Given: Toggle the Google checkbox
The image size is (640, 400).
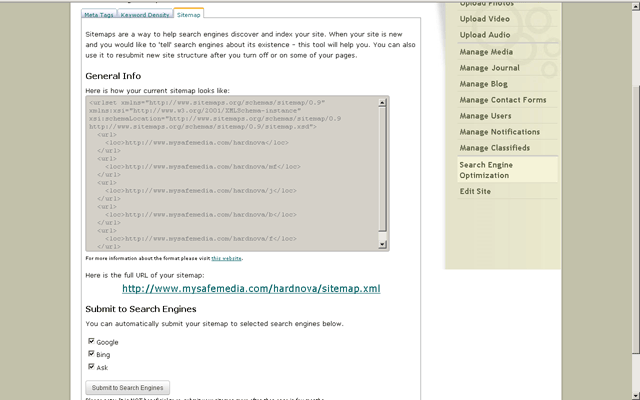Looking at the screenshot, I should point(91,342).
